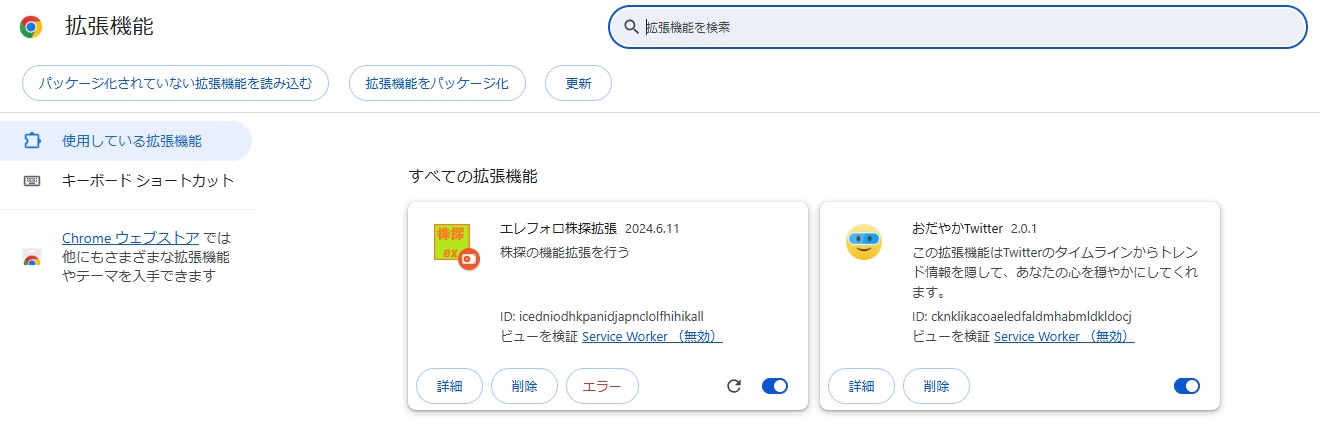
Task: Turn off the おだやかTwitter extension toggle
Action: pos(1187,386)
